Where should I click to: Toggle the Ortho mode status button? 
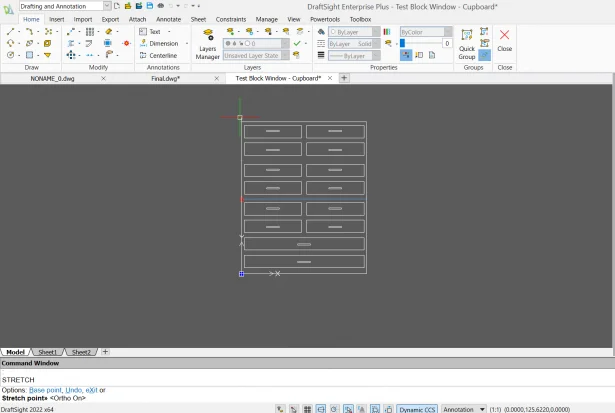pos(320,409)
